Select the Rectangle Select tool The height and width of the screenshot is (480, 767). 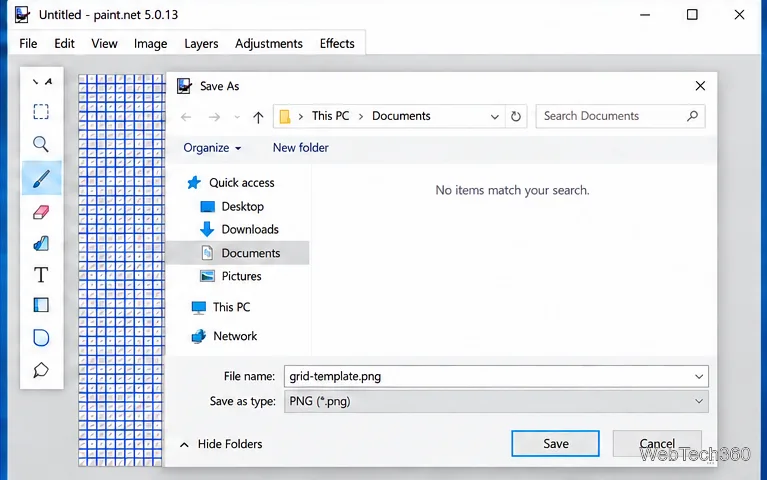click(x=41, y=112)
